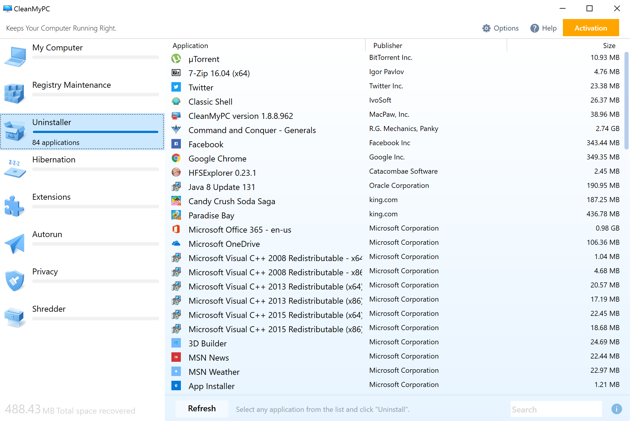Click the µTorrent app icon
Image resolution: width=630 pixels, height=421 pixels.
tap(176, 59)
